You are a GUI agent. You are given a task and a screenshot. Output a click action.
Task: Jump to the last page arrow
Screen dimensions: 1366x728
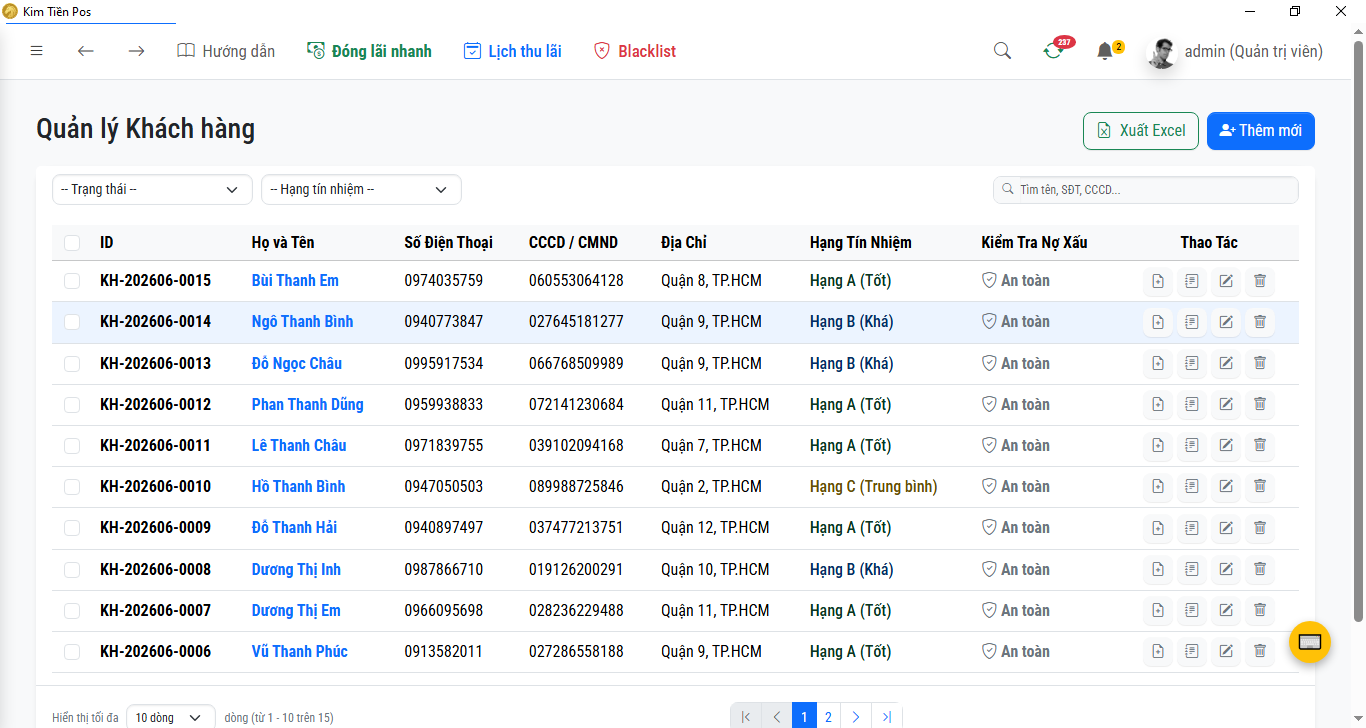(x=886, y=716)
